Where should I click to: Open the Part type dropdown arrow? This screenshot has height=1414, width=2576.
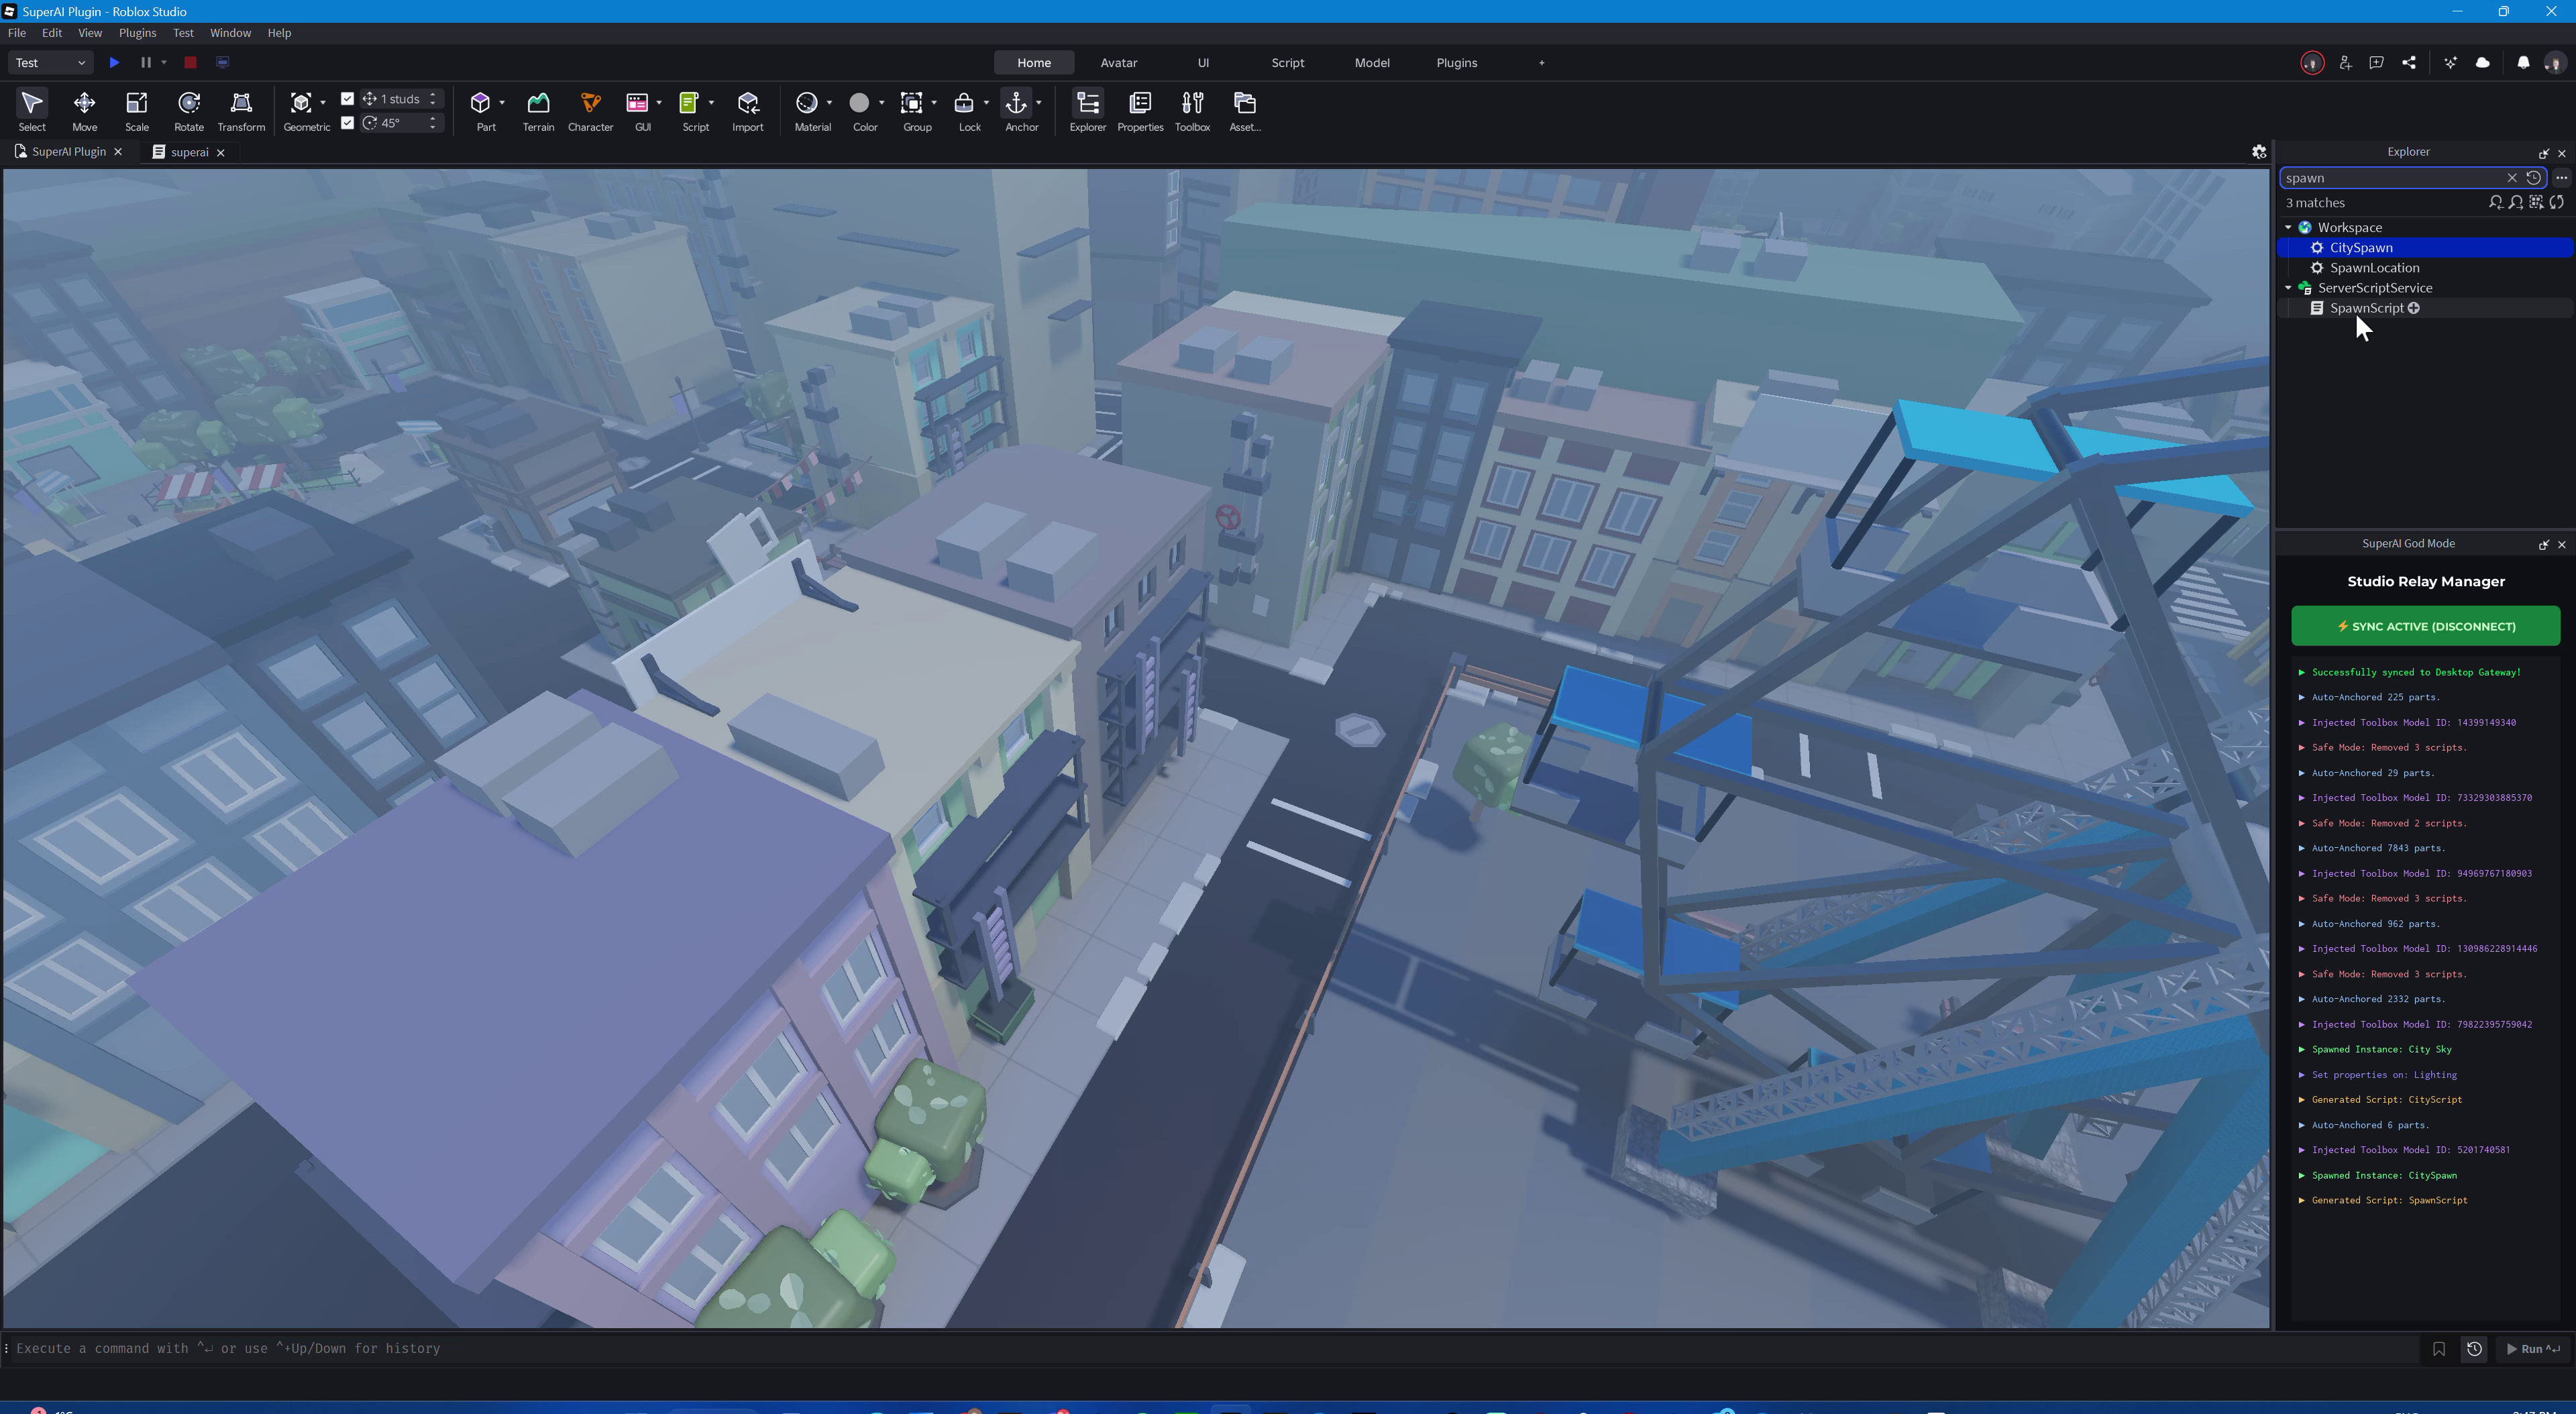[x=502, y=103]
